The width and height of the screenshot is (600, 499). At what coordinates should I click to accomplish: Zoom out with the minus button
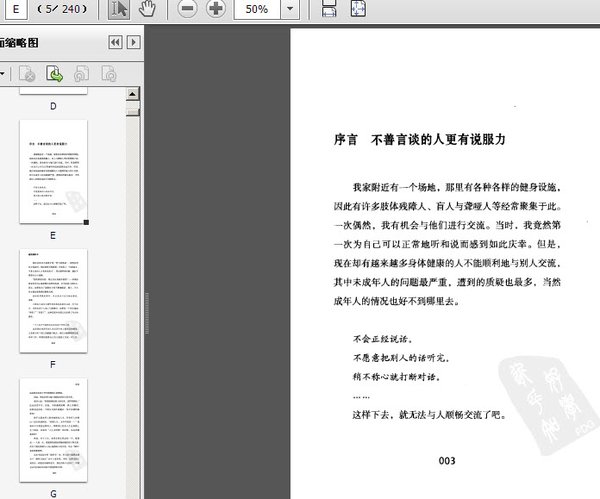tap(188, 8)
